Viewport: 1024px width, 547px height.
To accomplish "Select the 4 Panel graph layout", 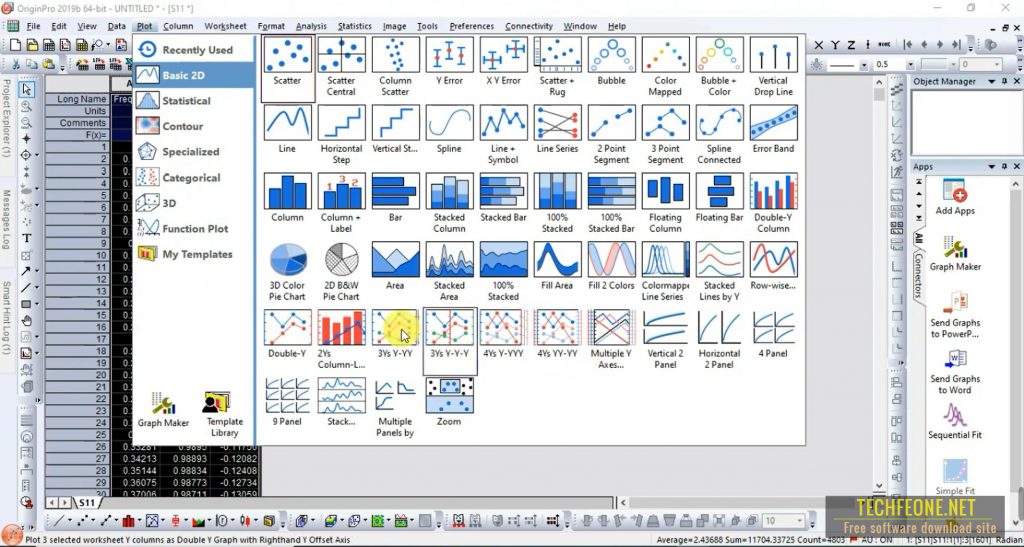I will click(x=773, y=336).
